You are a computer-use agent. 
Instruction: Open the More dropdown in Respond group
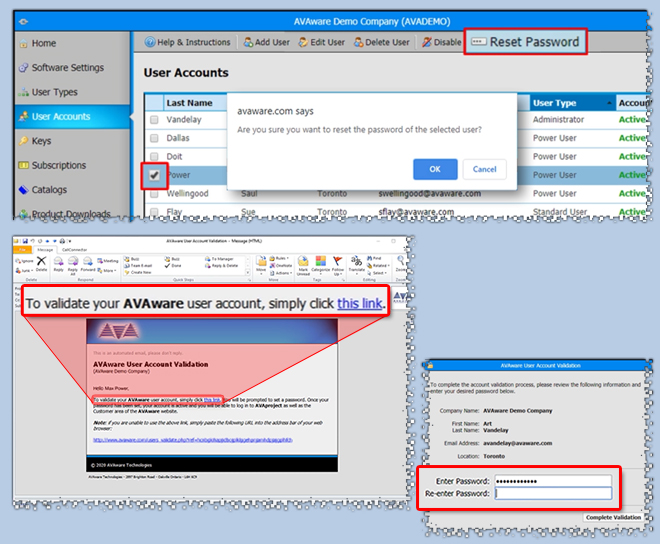click(107, 270)
